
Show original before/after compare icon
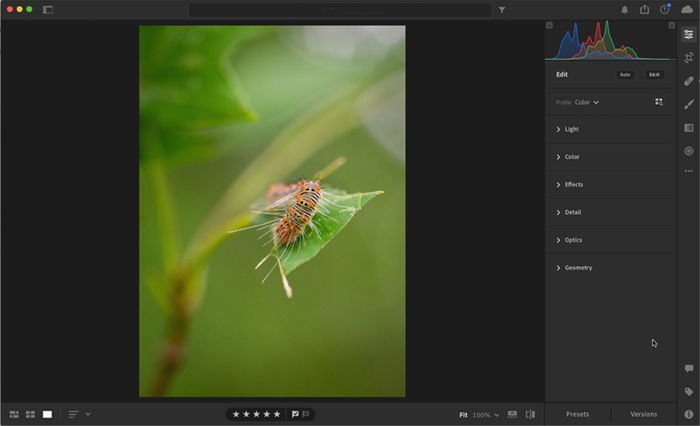[530, 414]
